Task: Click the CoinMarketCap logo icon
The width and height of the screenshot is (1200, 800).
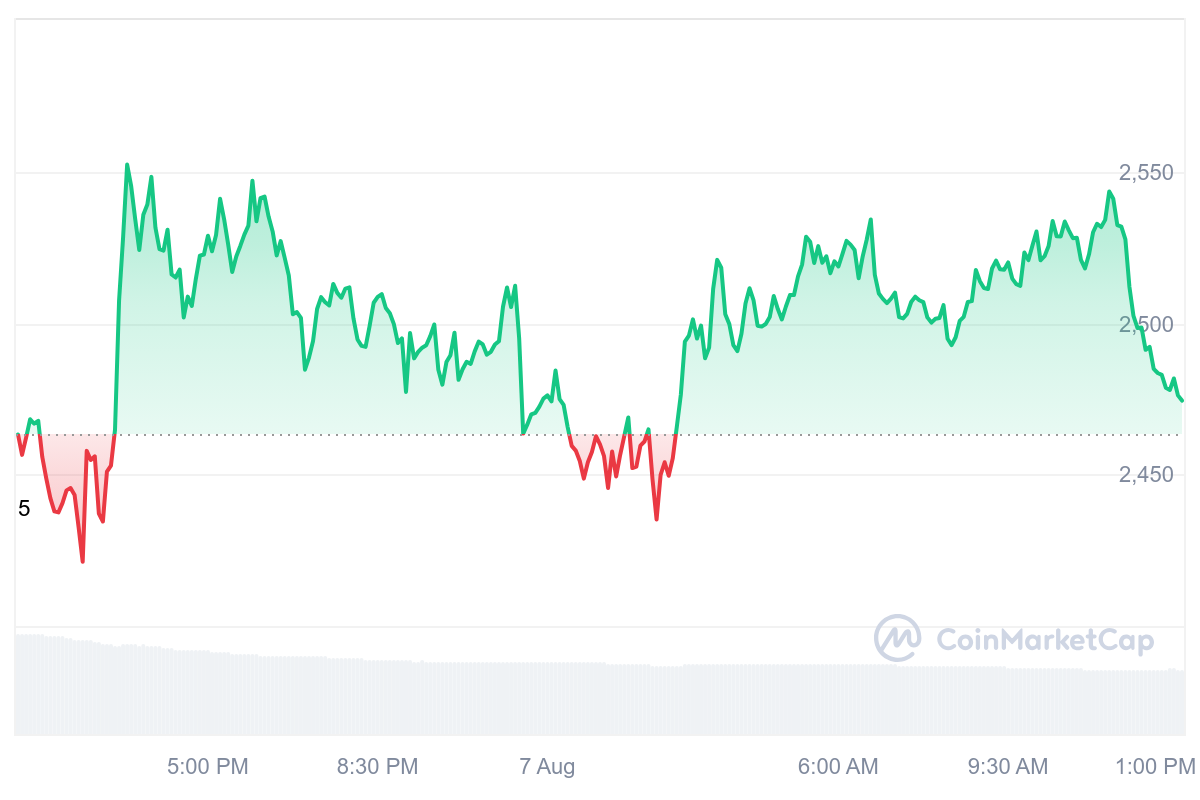Action: coord(897,639)
